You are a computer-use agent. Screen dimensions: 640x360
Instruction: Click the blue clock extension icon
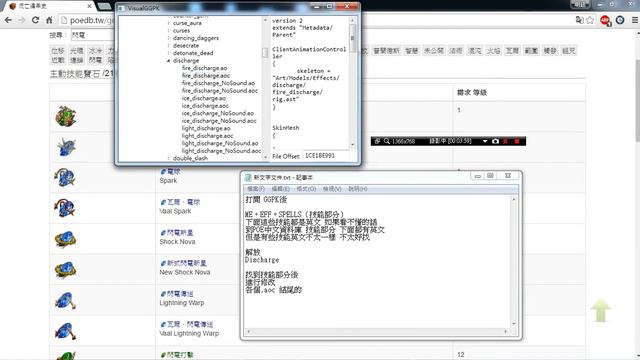click(x=620, y=20)
